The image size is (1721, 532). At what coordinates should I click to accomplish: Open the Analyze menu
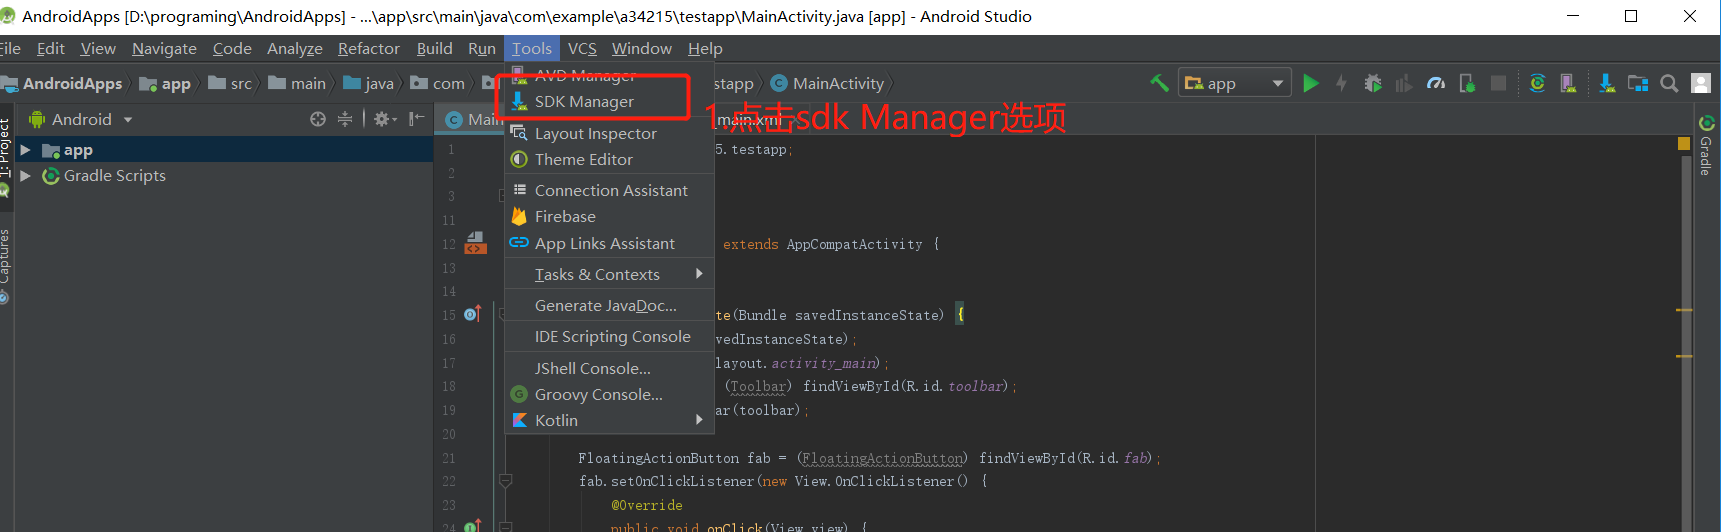pos(295,48)
